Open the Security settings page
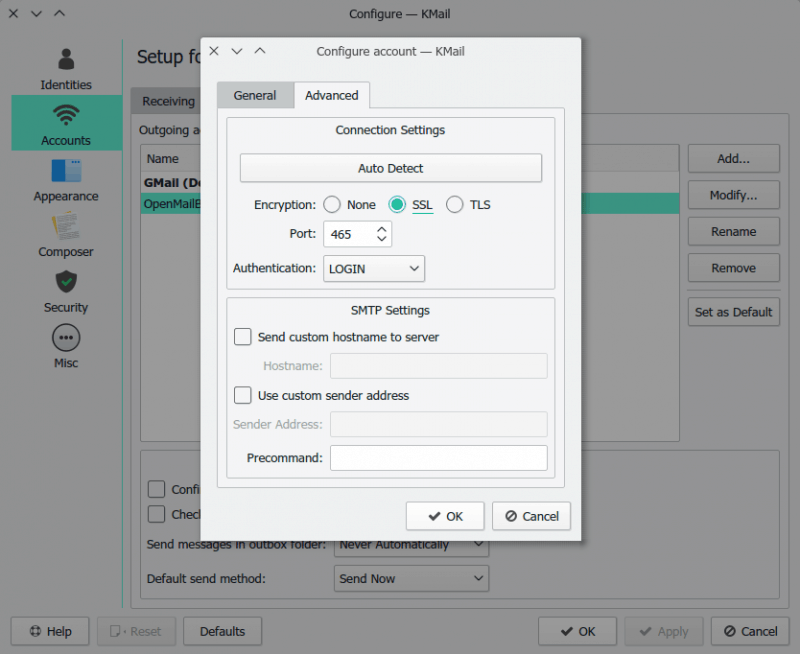Viewport: 800px width, 654px height. (65, 293)
